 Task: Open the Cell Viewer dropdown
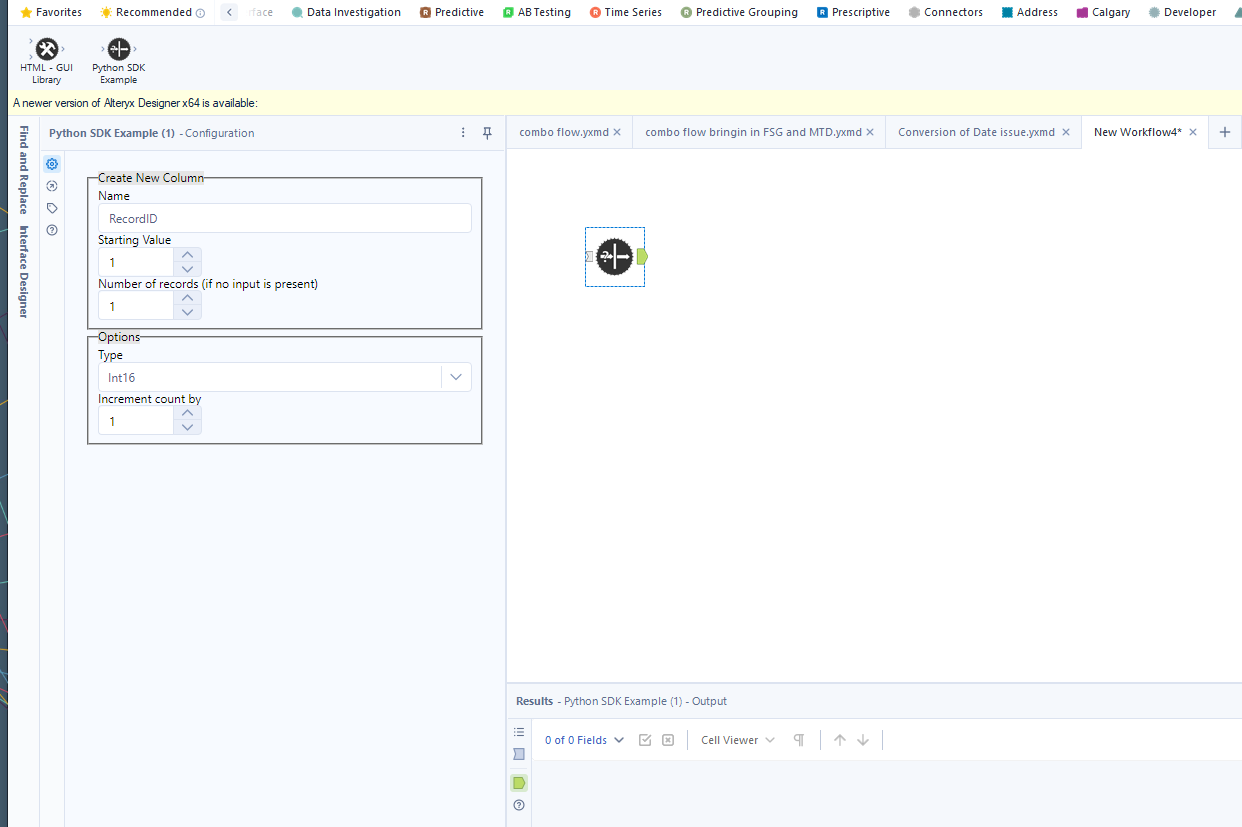click(x=736, y=739)
